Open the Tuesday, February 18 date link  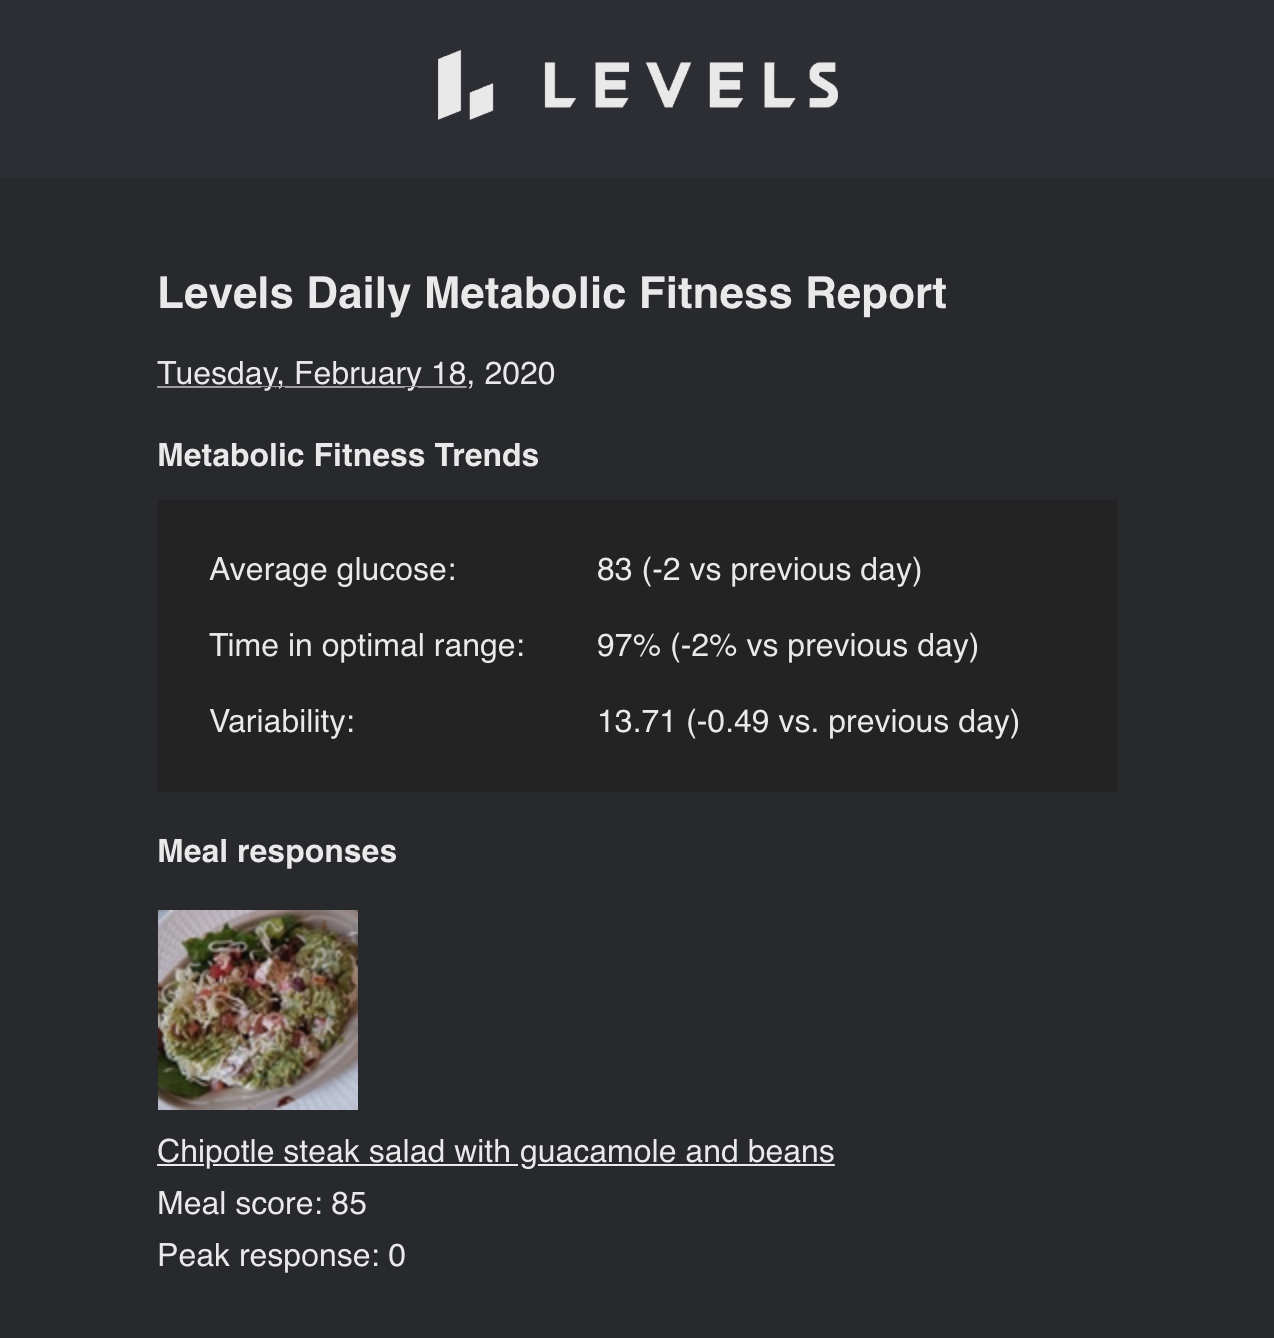click(312, 373)
